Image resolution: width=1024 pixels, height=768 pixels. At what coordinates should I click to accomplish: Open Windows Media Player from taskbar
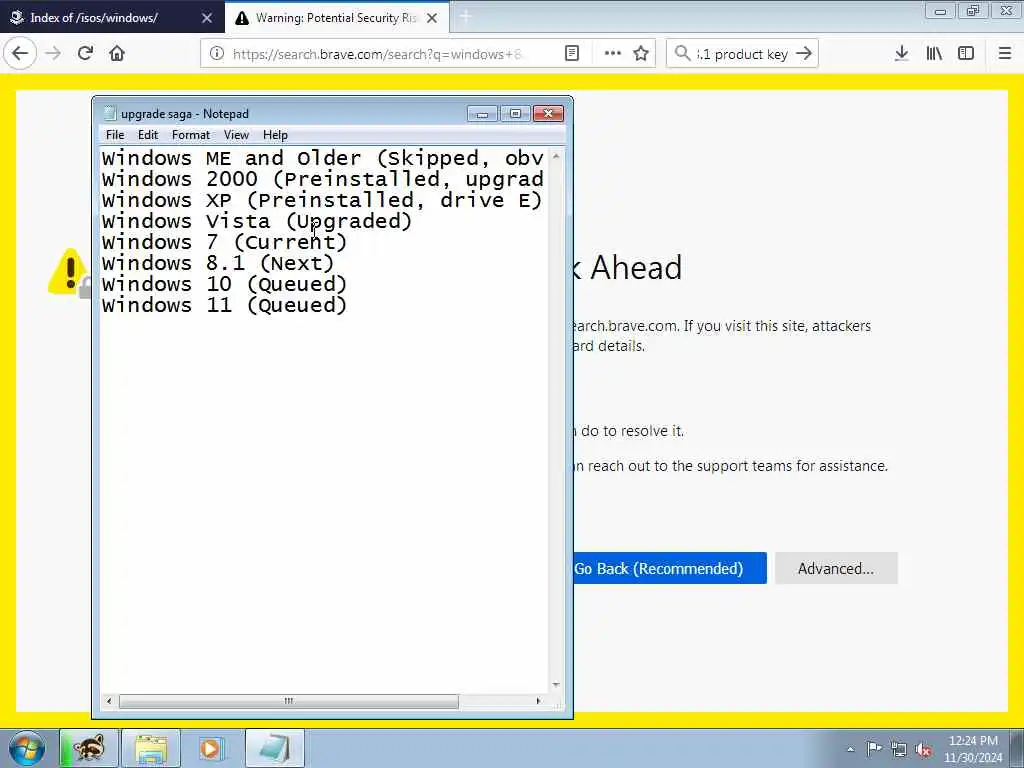[x=211, y=748]
